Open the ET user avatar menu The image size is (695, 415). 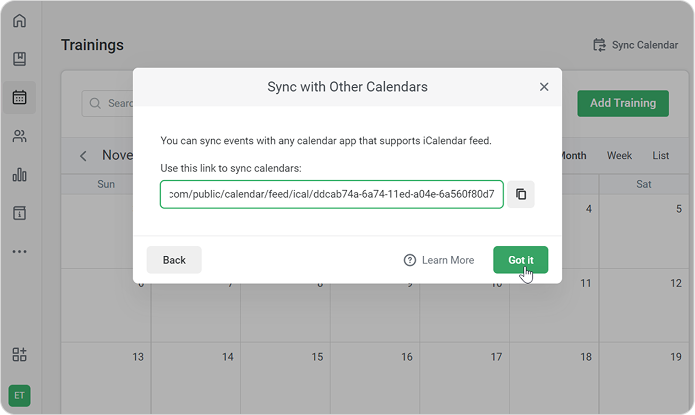[x=19, y=396]
